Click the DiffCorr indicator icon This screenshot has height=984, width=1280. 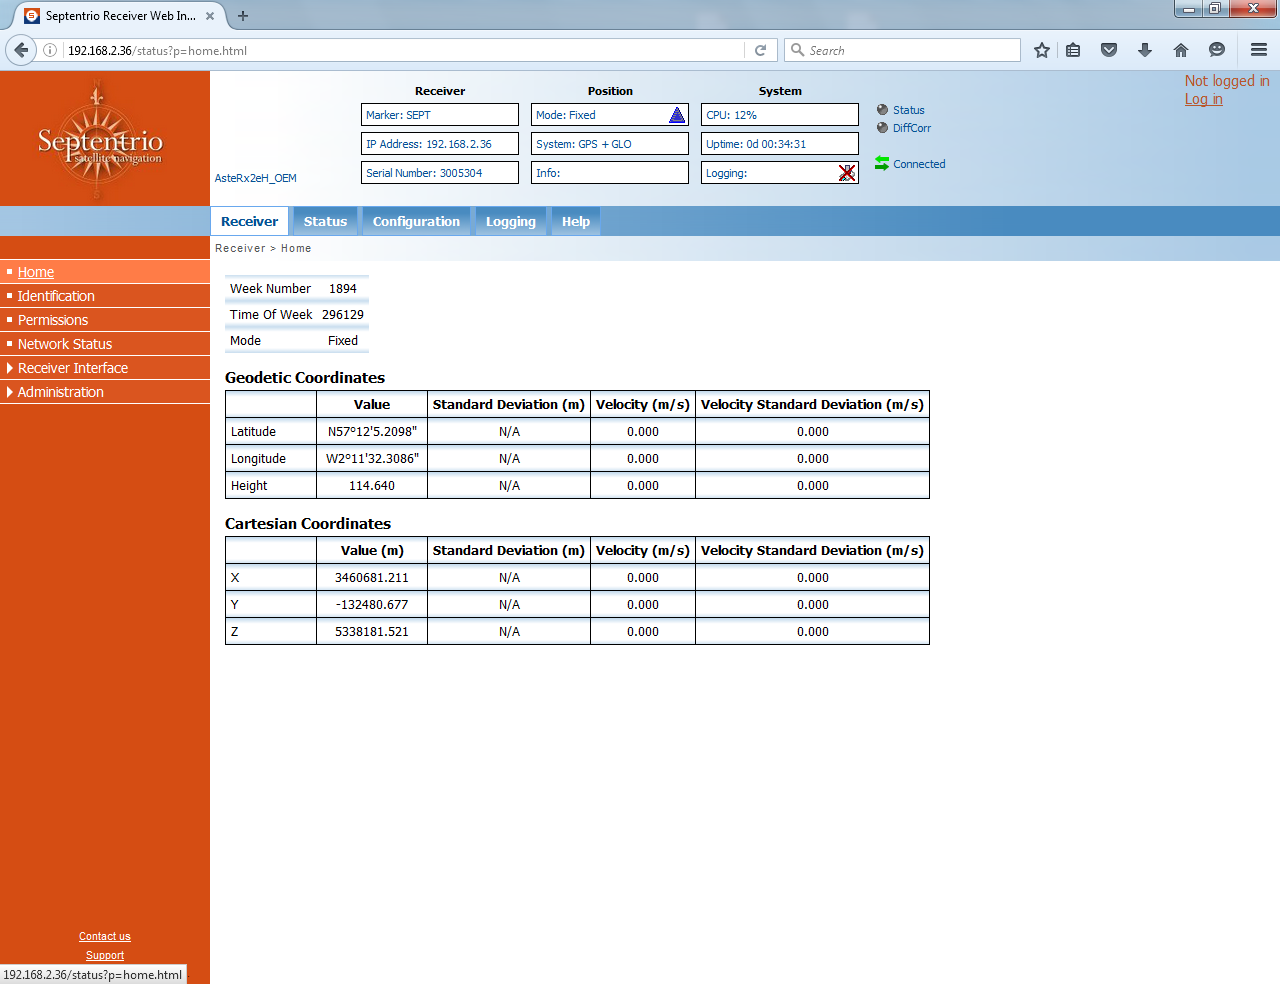[x=881, y=128]
